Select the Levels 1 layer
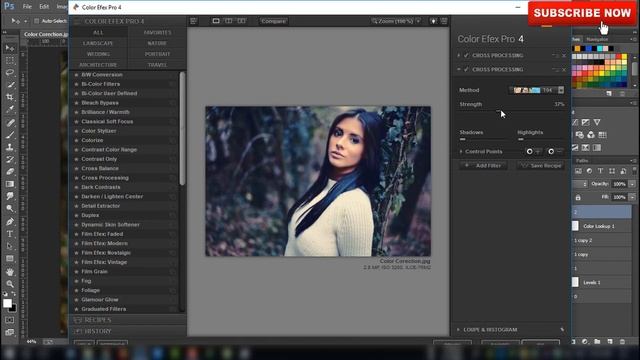 click(601, 282)
